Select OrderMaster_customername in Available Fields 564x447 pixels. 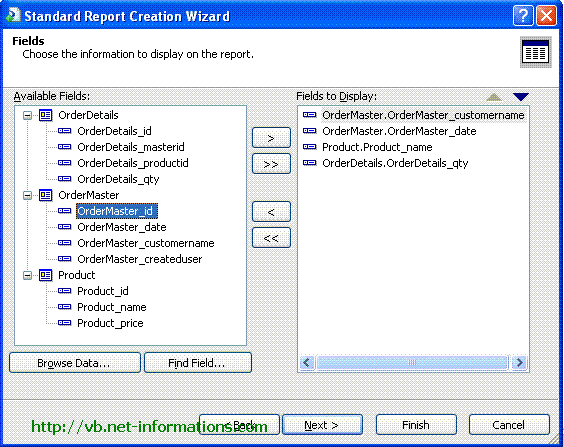[146, 243]
